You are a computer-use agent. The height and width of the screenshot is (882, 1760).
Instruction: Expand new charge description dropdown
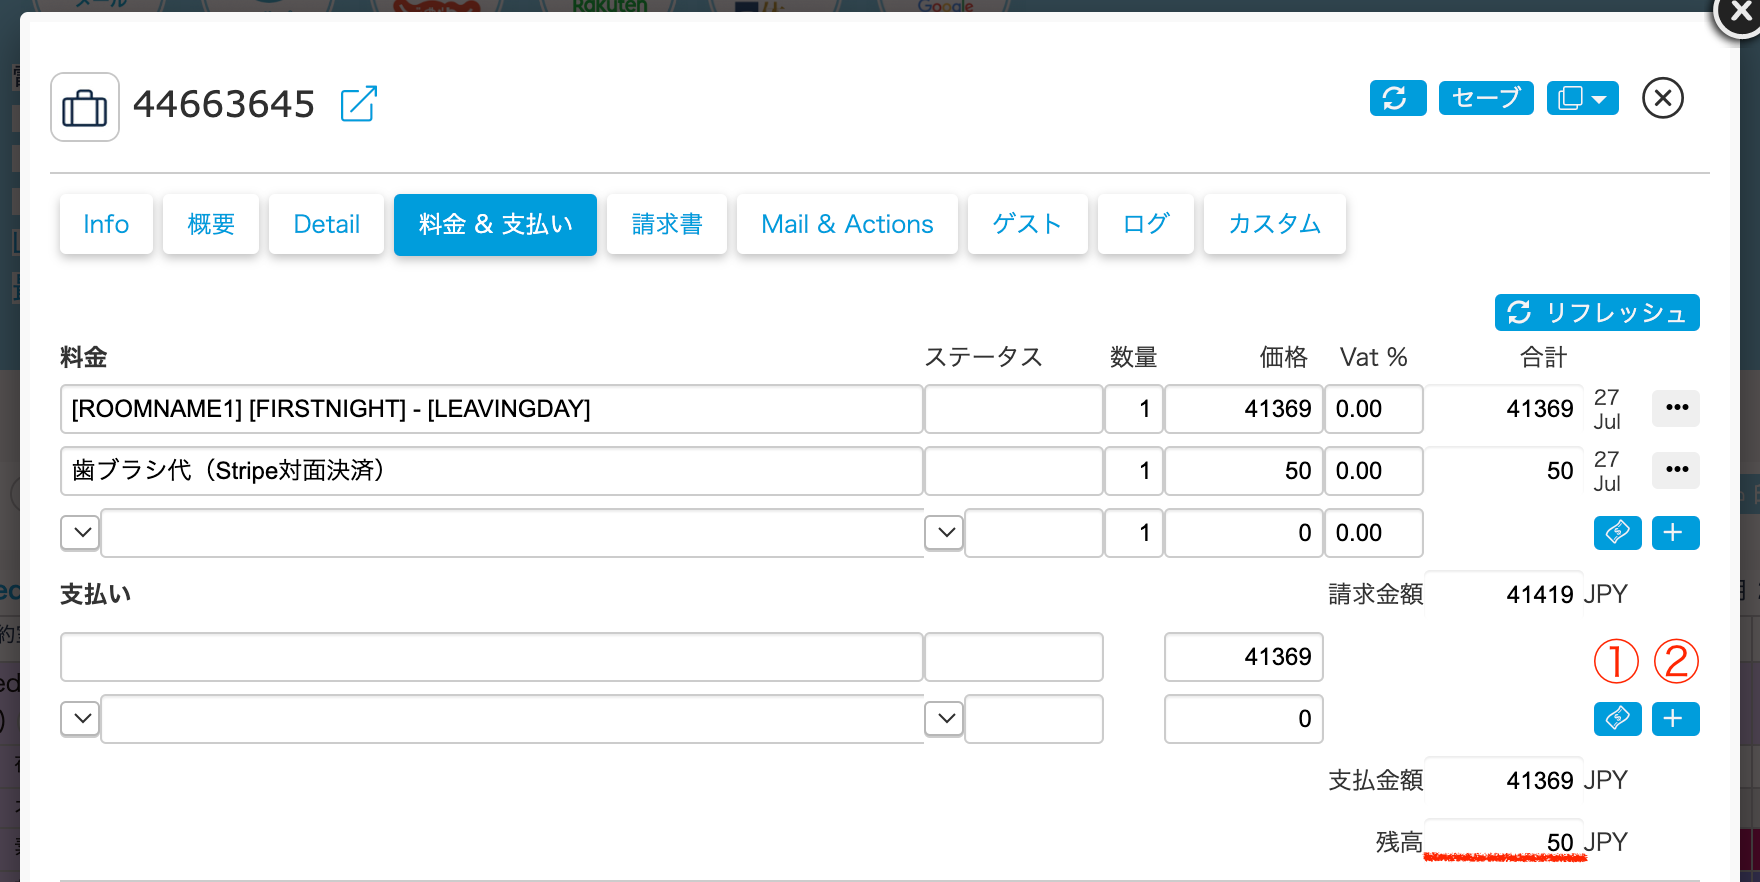81,533
